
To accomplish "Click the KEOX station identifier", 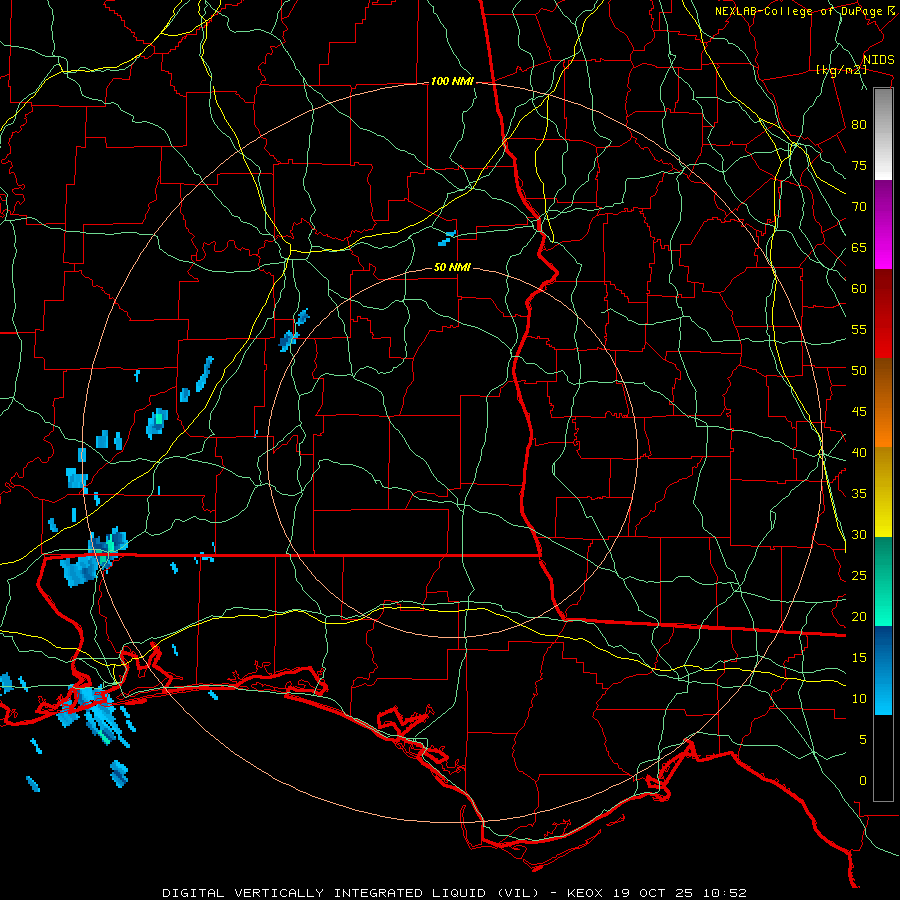I will coord(586,893).
